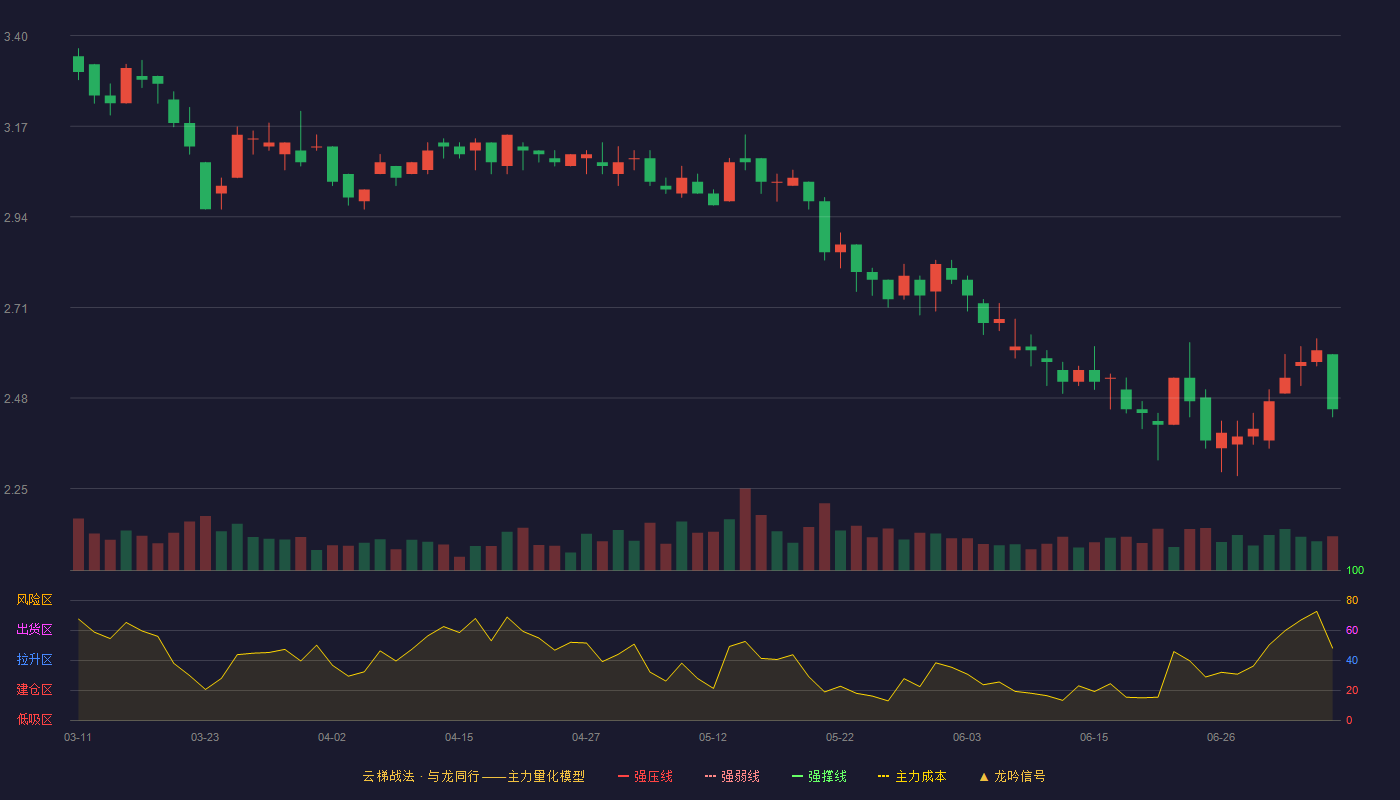Click the 06-26 date axis label

[1221, 737]
